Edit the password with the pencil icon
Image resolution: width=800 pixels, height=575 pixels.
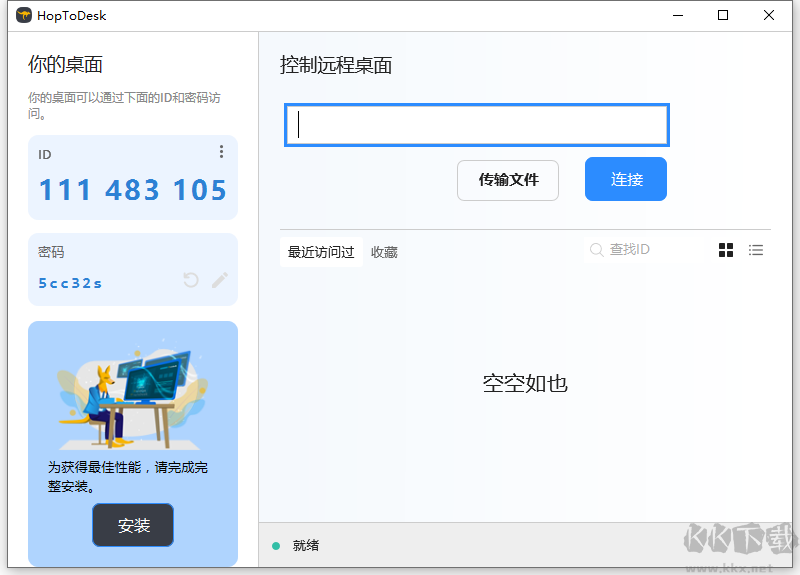[220, 280]
